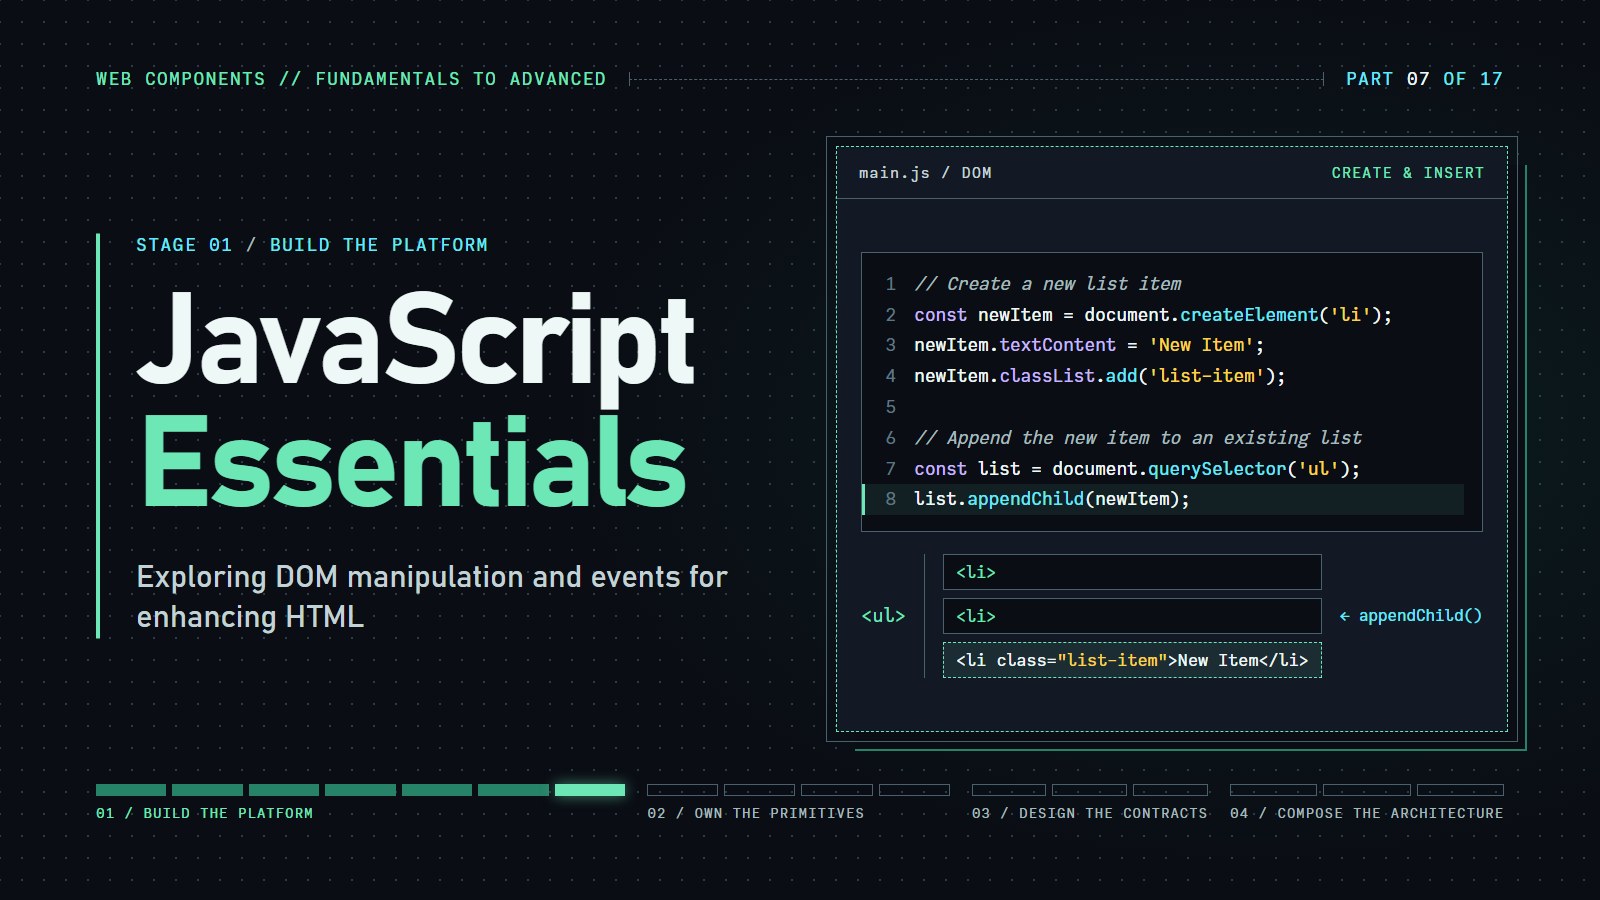The width and height of the screenshot is (1600, 900).
Task: Click the '← appendChild()' annotation
Action: [x=1410, y=616]
